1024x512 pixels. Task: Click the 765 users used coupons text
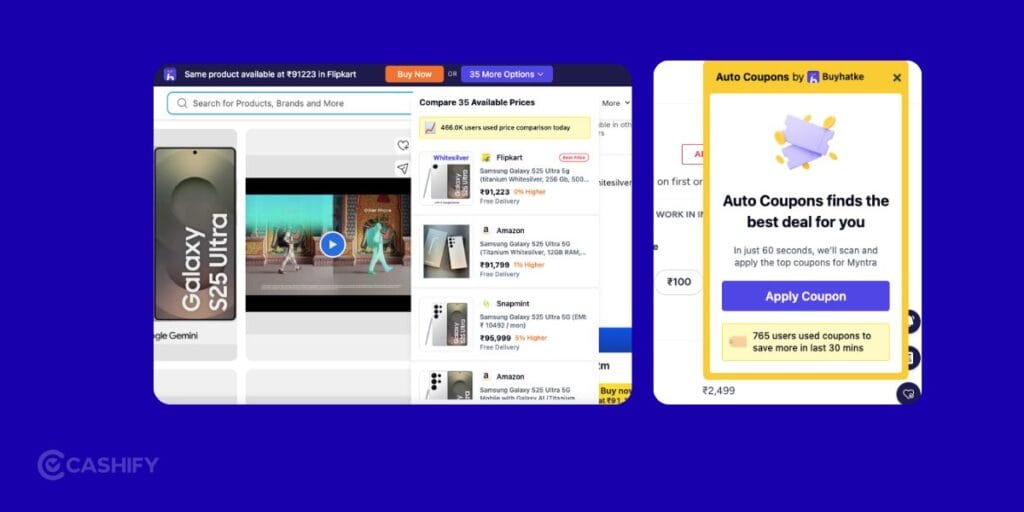pos(811,342)
